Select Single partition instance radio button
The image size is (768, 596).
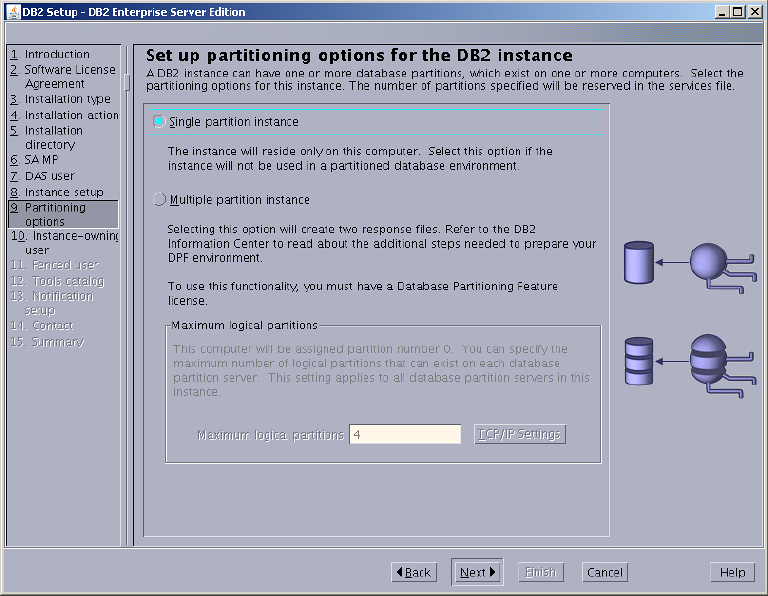[x=159, y=121]
